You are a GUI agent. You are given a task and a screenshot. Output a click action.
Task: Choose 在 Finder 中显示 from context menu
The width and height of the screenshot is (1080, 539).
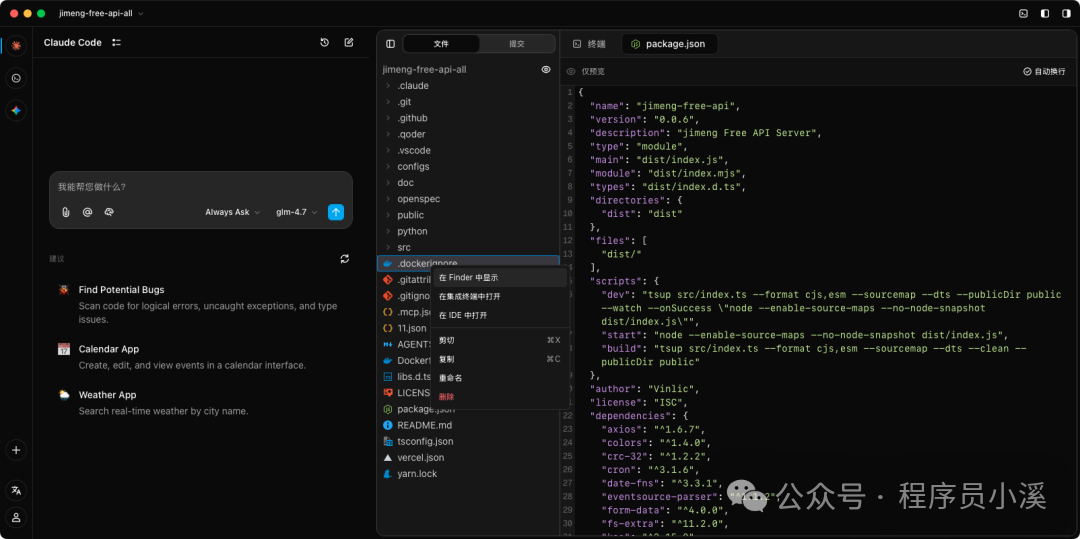499,277
